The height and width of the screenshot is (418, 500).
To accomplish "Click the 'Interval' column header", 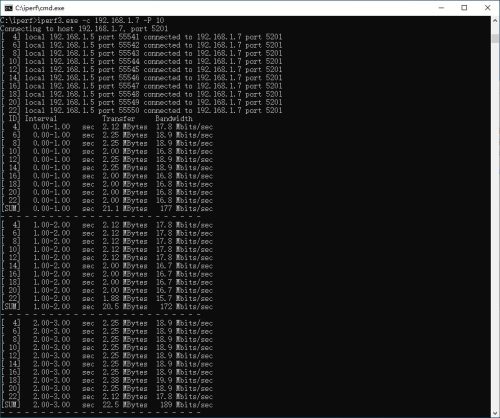I will pyautogui.click(x=41, y=119).
